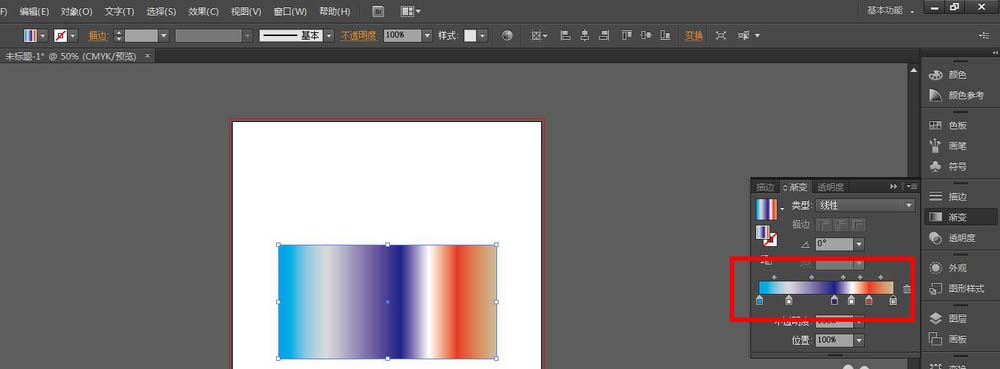
Task: Align selection to vertical bottom
Action: 665,36
